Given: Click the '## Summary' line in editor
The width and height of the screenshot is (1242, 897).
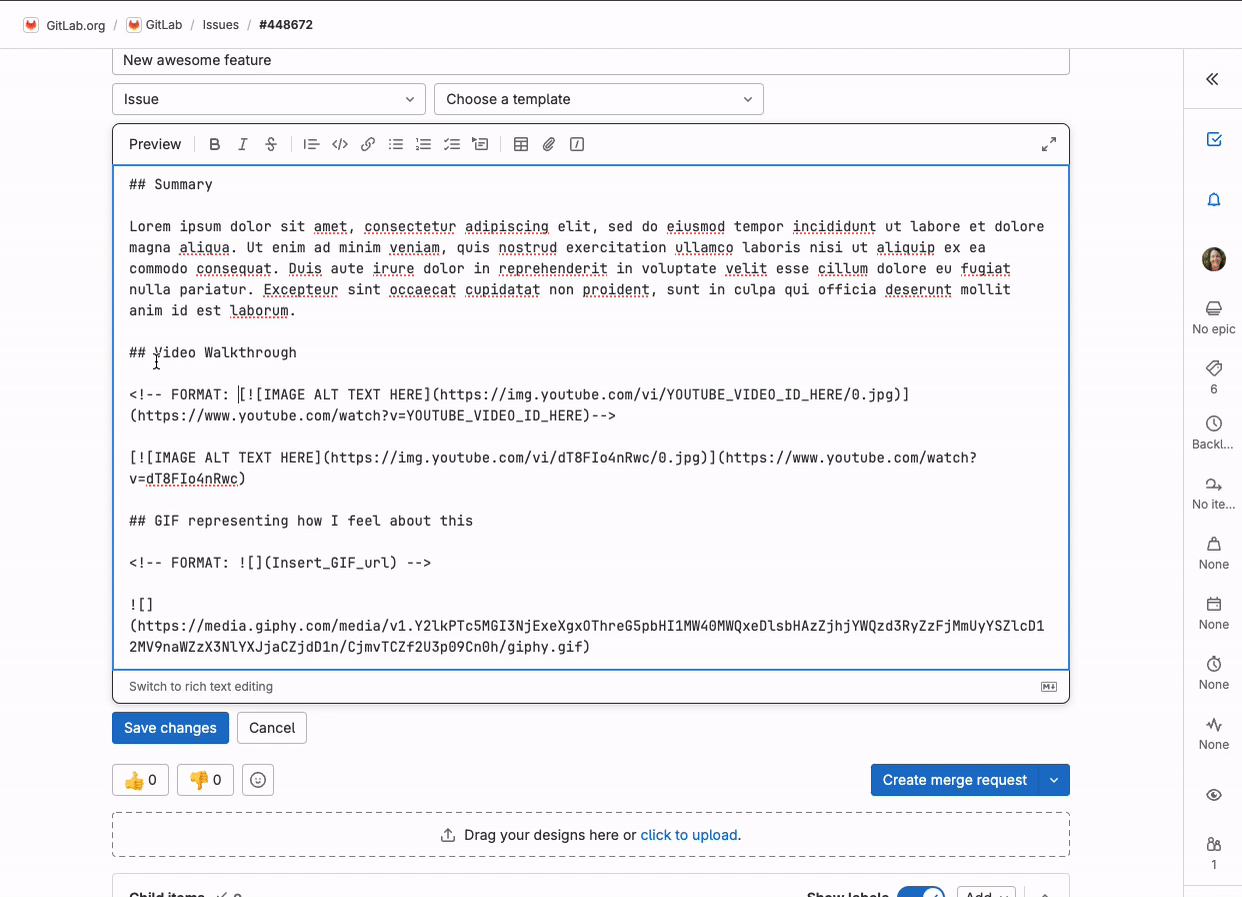Looking at the screenshot, I should point(171,185).
